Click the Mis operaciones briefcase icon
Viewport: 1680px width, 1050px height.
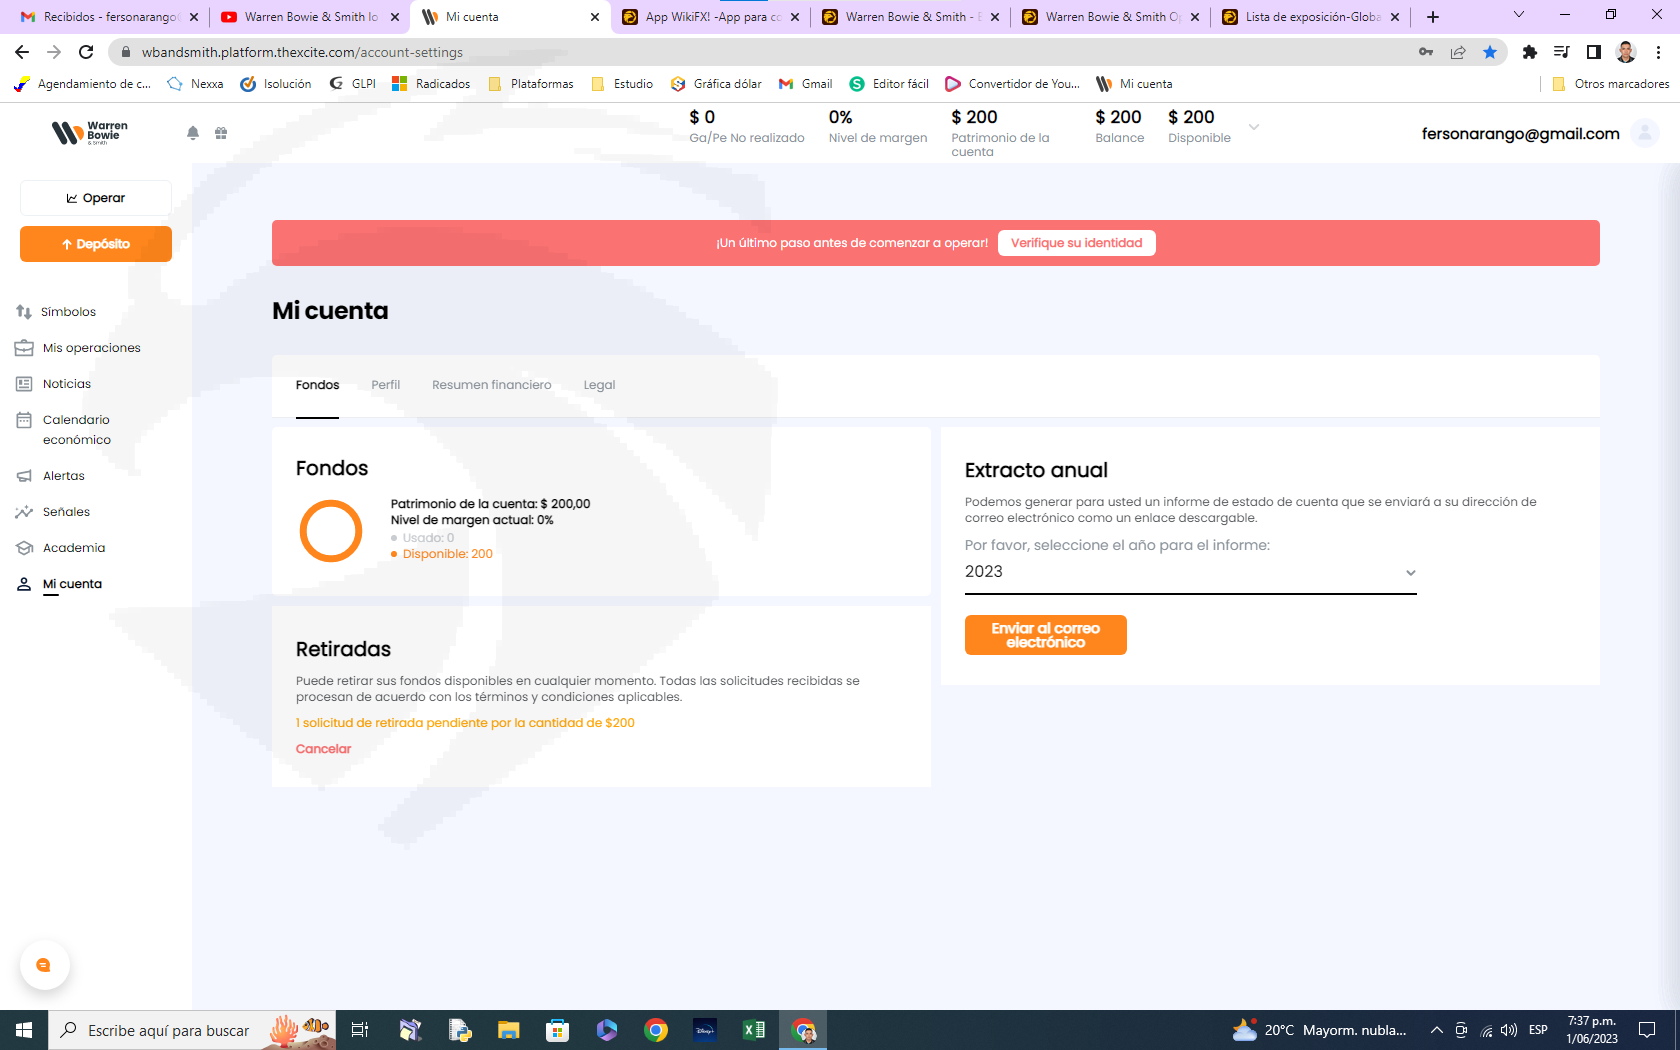[24, 348]
